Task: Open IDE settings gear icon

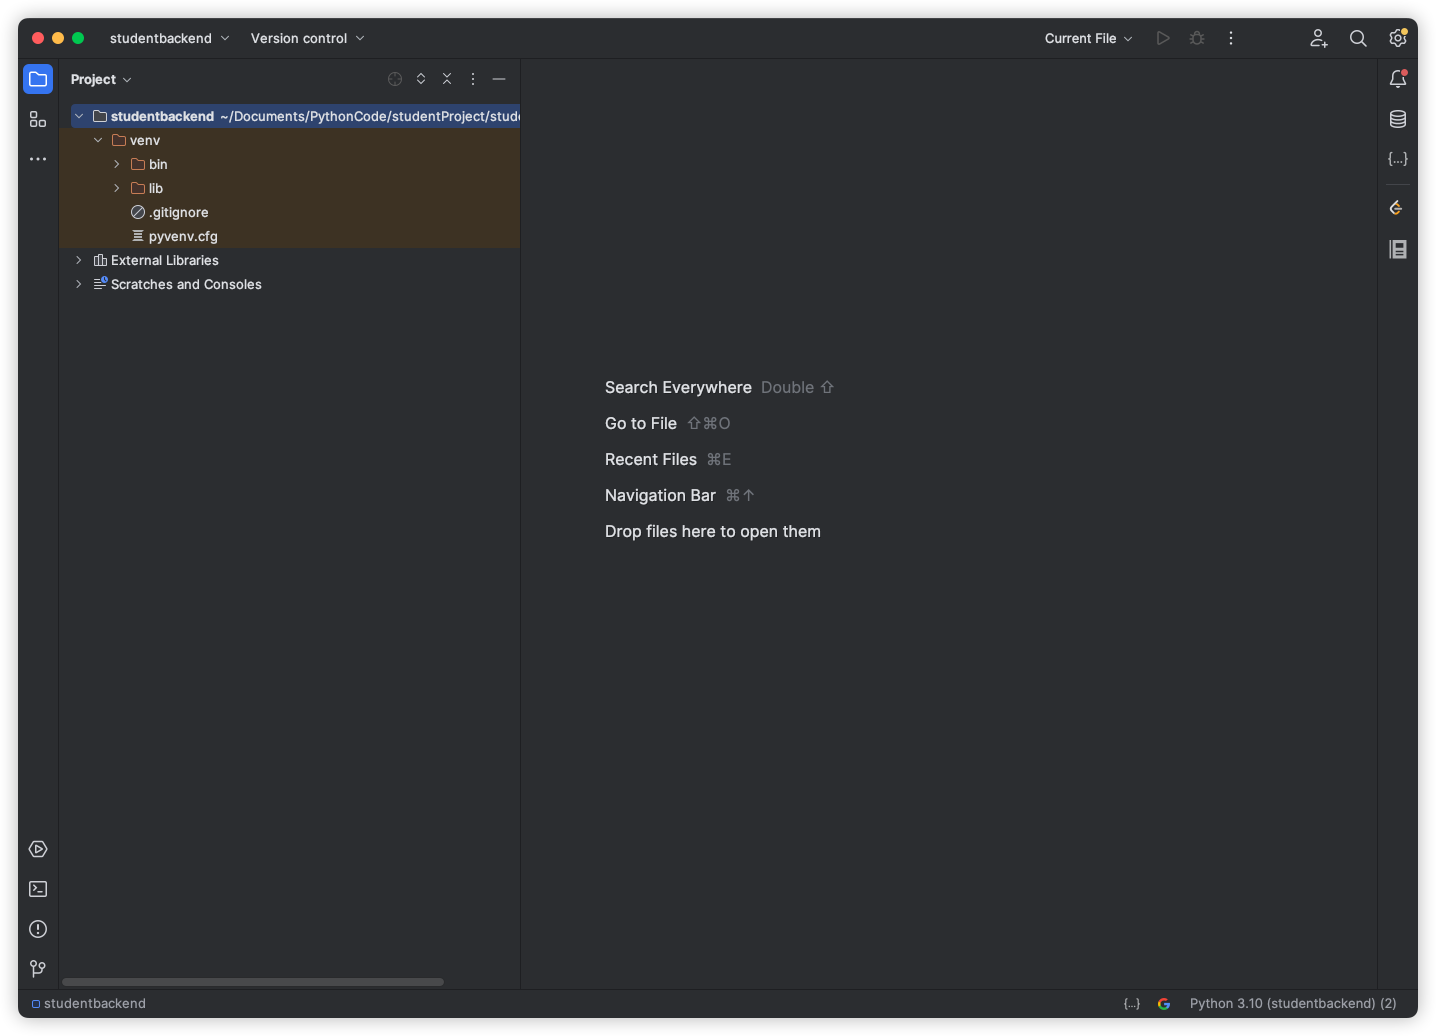Action: point(1398,38)
